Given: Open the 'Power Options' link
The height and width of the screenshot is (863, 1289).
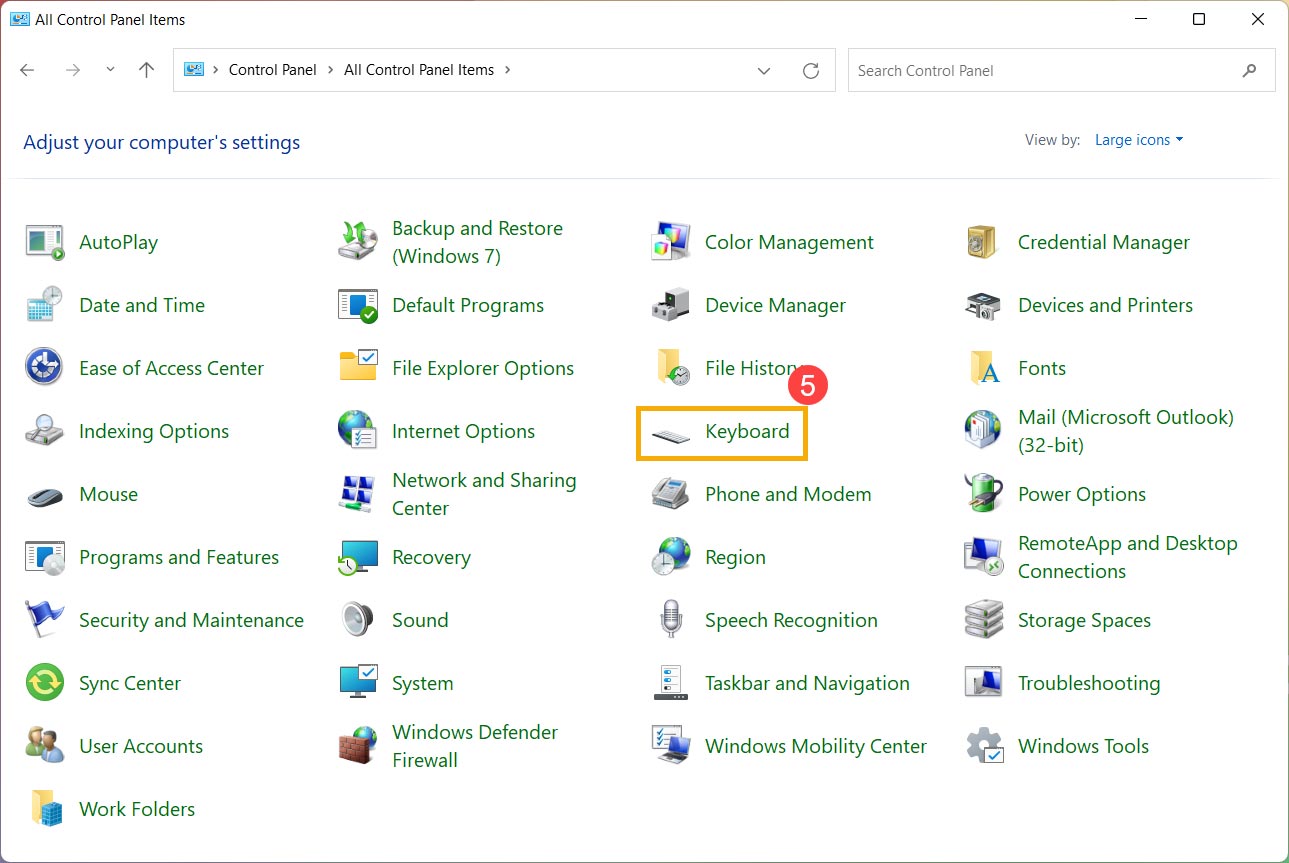Looking at the screenshot, I should coord(1082,494).
